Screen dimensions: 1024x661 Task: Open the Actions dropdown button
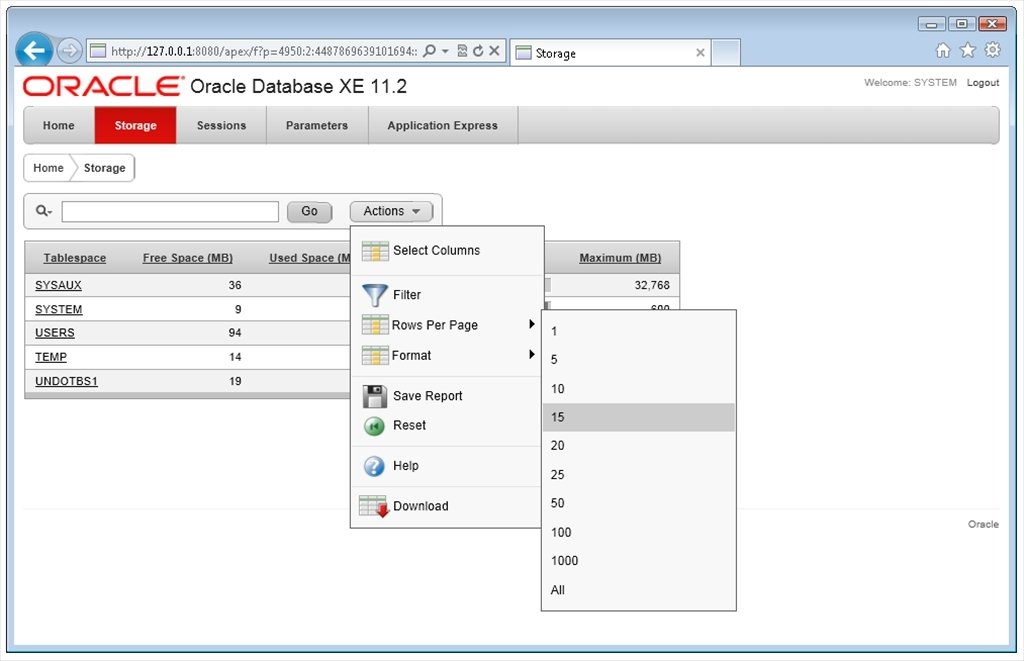(x=391, y=211)
